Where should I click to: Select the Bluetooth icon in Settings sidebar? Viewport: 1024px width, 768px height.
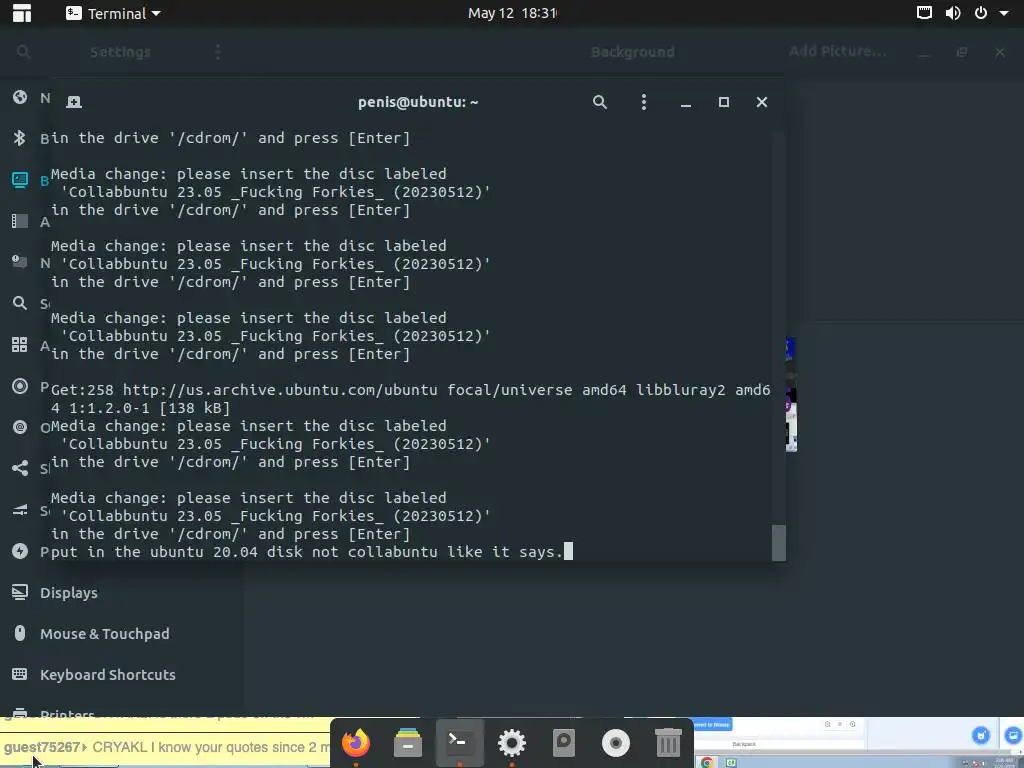click(20, 138)
